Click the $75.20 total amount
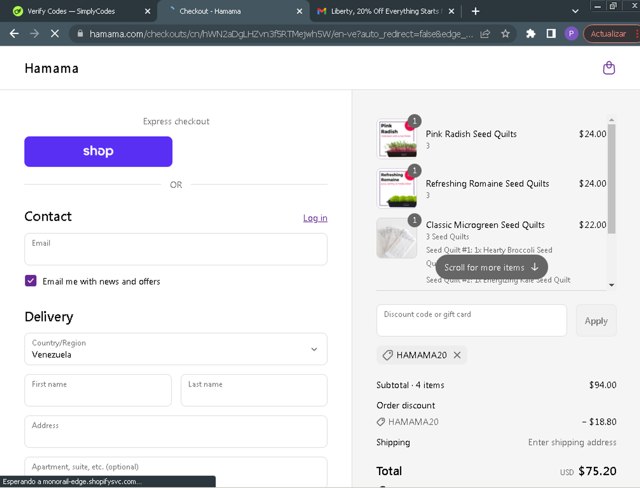The width and height of the screenshot is (640, 488). pos(598,471)
